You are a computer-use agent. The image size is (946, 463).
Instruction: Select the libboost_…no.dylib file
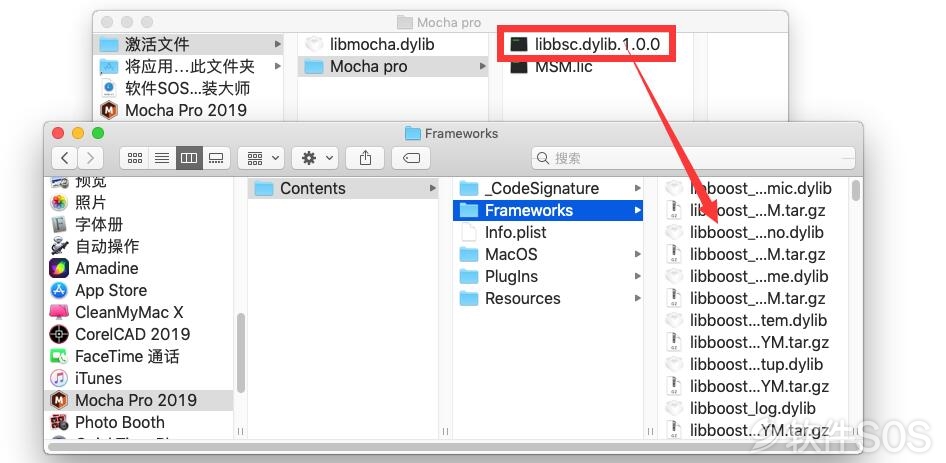coord(754,232)
